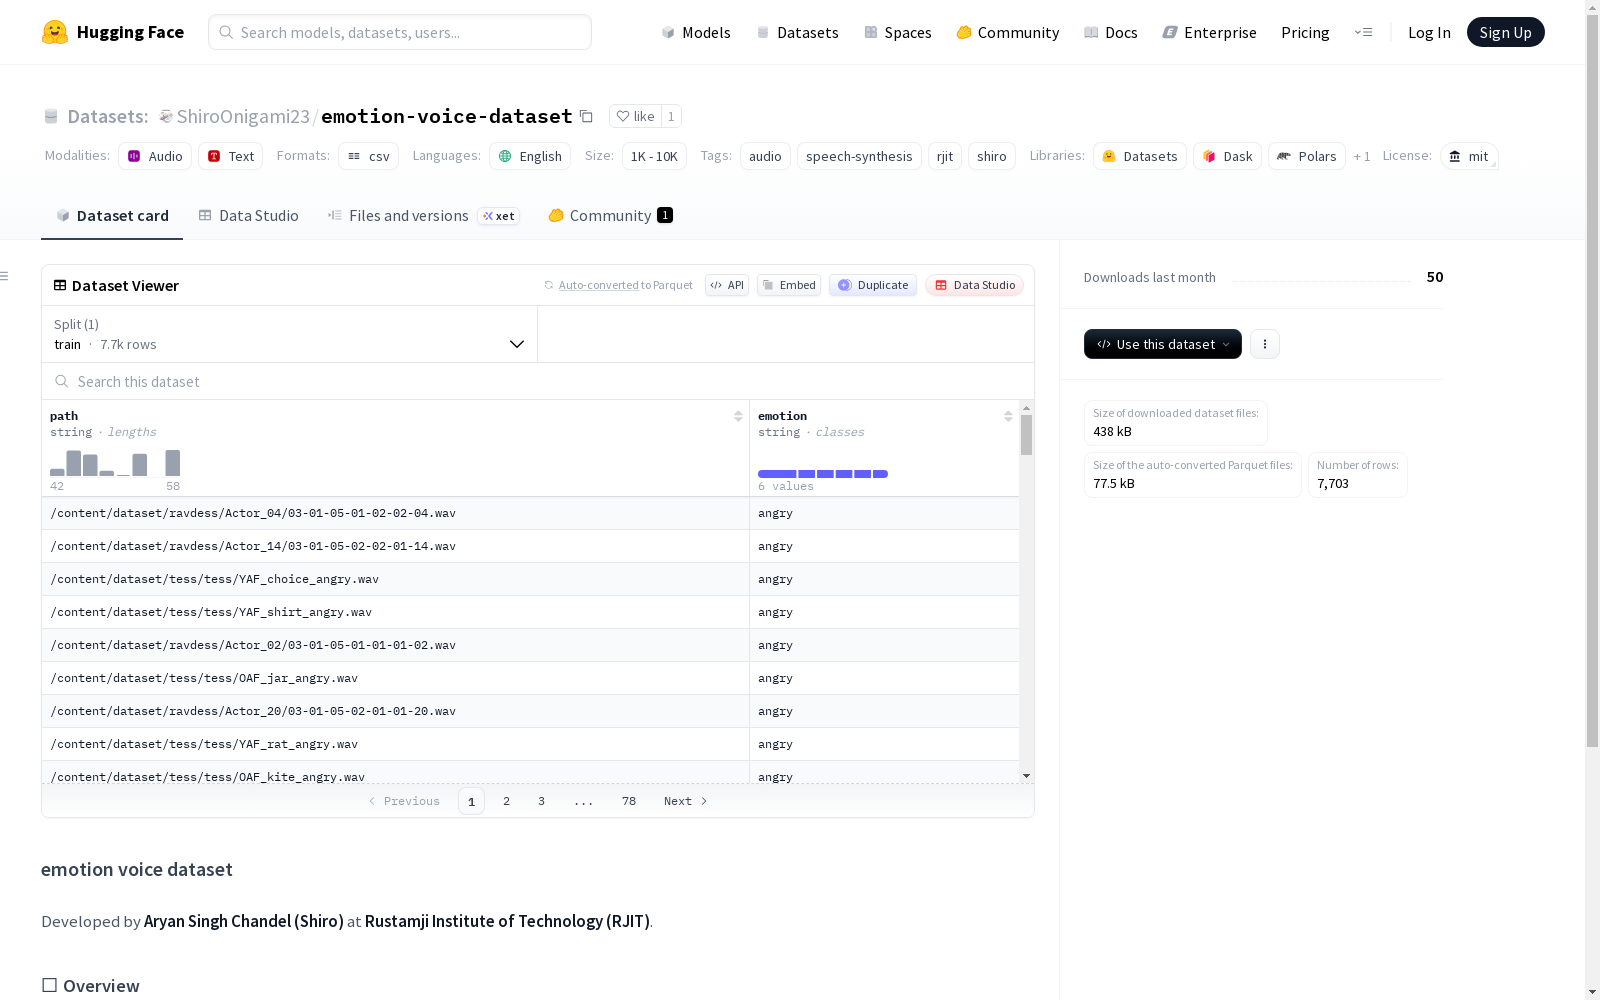
Task: Open the Polars library tag
Action: pyautogui.click(x=1307, y=156)
